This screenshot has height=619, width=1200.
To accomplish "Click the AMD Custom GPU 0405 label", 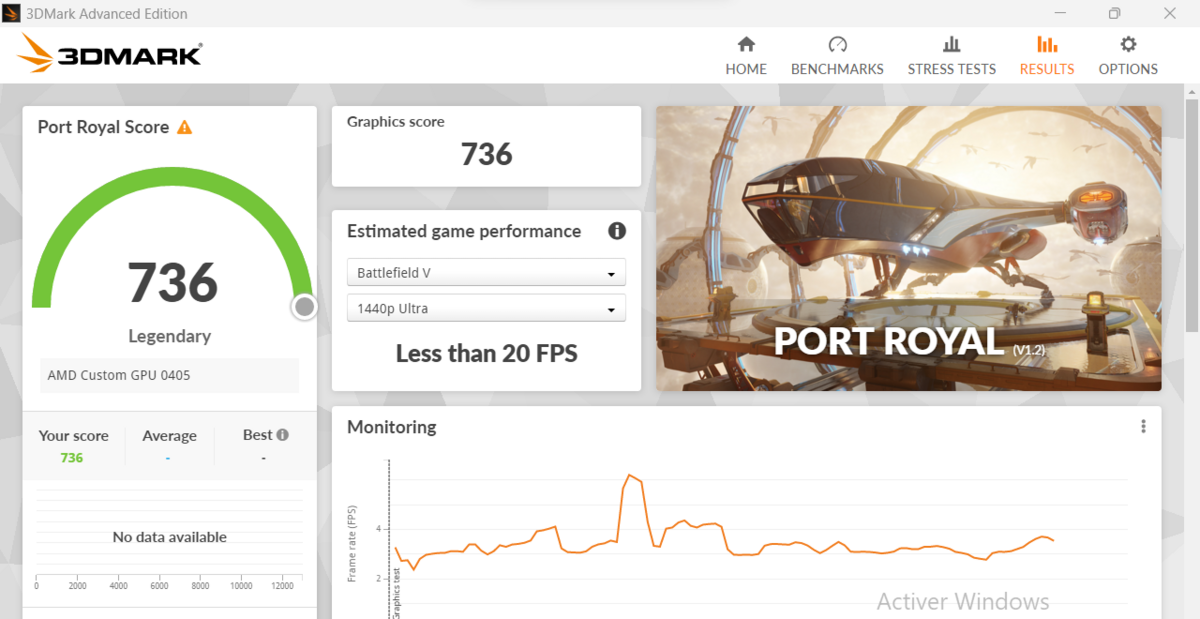I will pyautogui.click(x=119, y=375).
